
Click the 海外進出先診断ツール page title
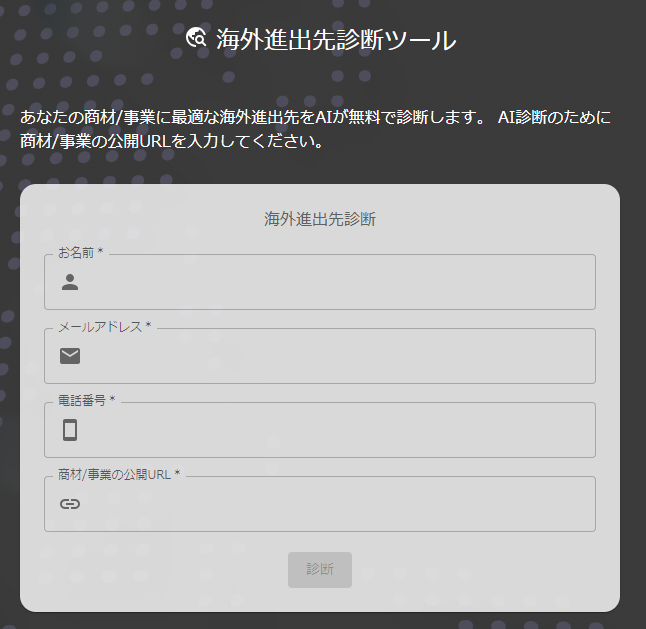[336, 40]
